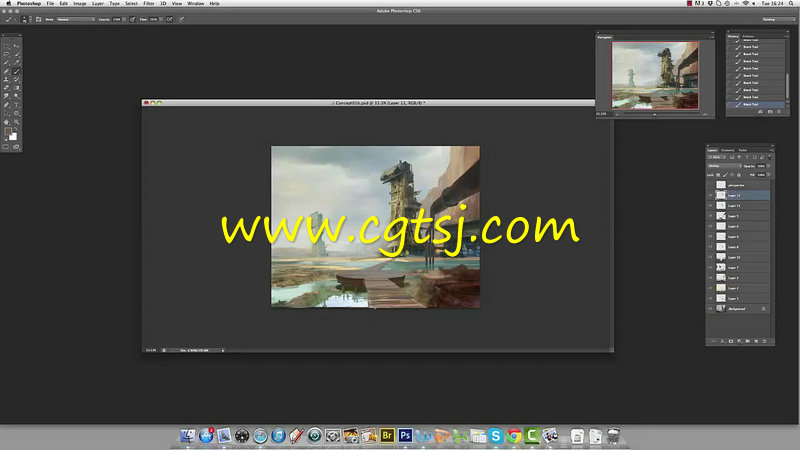Screen dimensions: 800x450
Task: Click the Change Screen Mode icon
Action: (x=16, y=146)
